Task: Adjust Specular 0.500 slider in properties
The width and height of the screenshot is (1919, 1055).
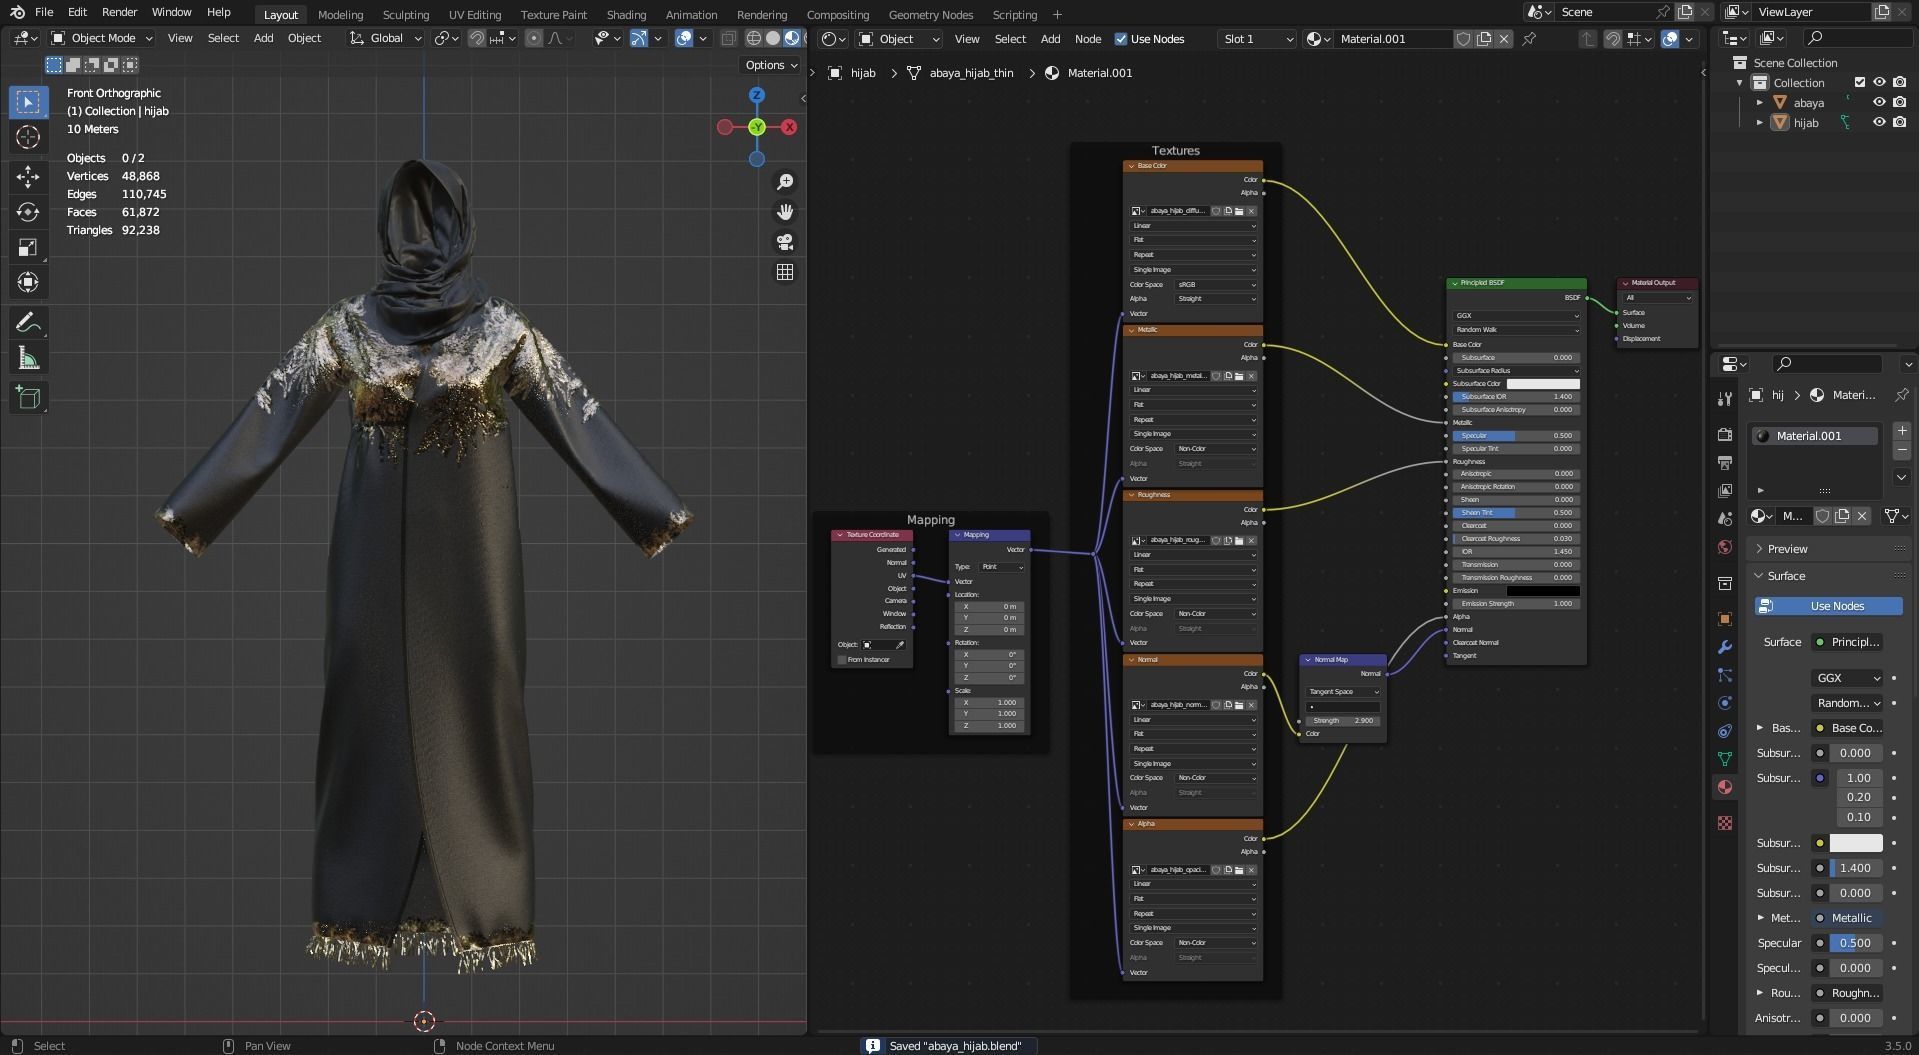Action: tap(1856, 943)
